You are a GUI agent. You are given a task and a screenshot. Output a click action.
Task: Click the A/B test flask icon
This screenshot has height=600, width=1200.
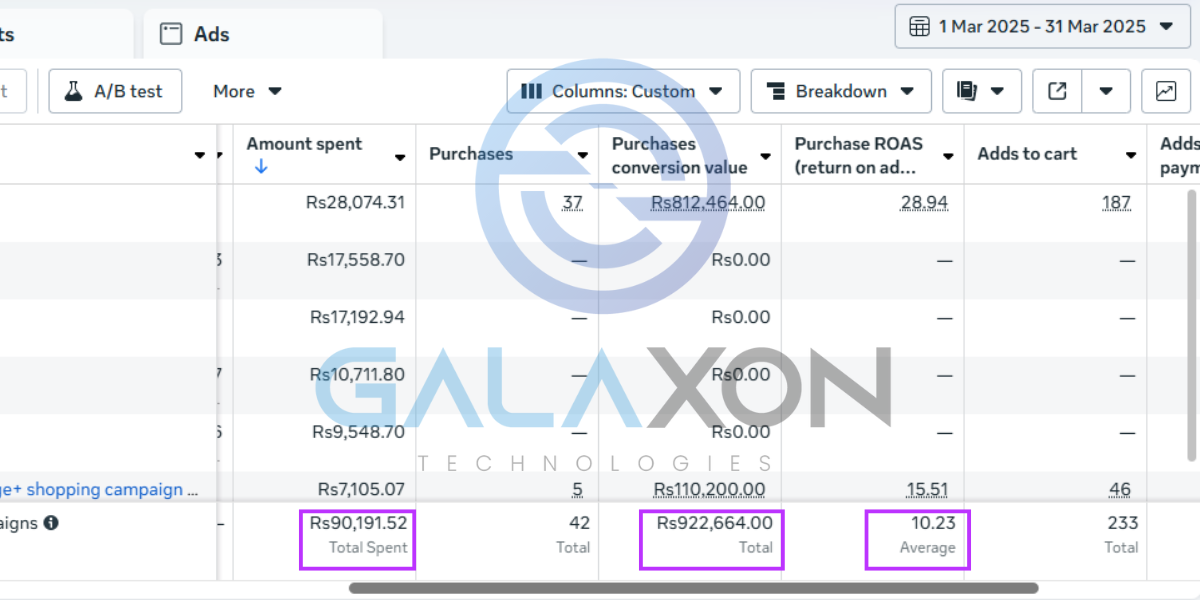coord(73,91)
